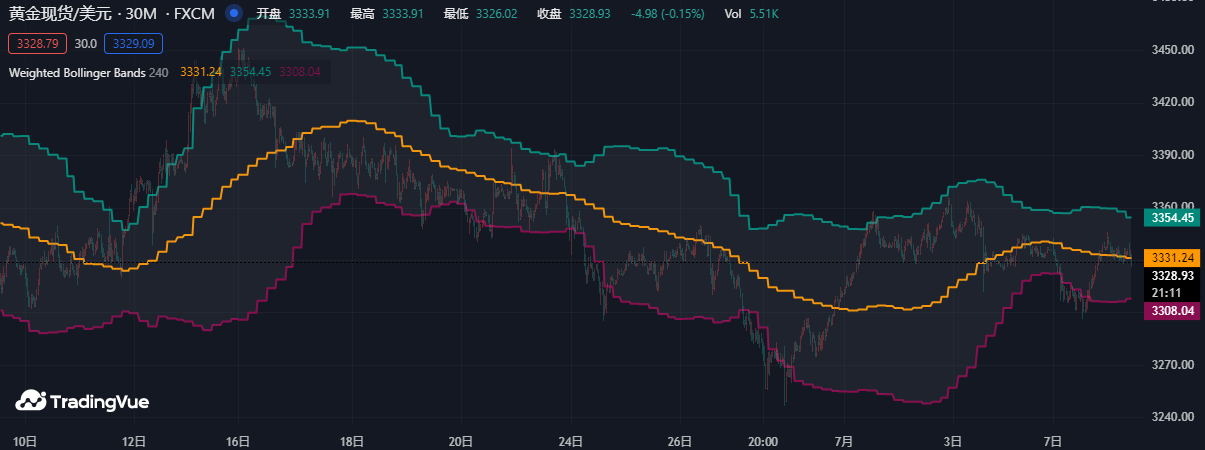The width and height of the screenshot is (1205, 450).
Task: Select the magenta 3308.04 price axis label
Action: (1173, 311)
